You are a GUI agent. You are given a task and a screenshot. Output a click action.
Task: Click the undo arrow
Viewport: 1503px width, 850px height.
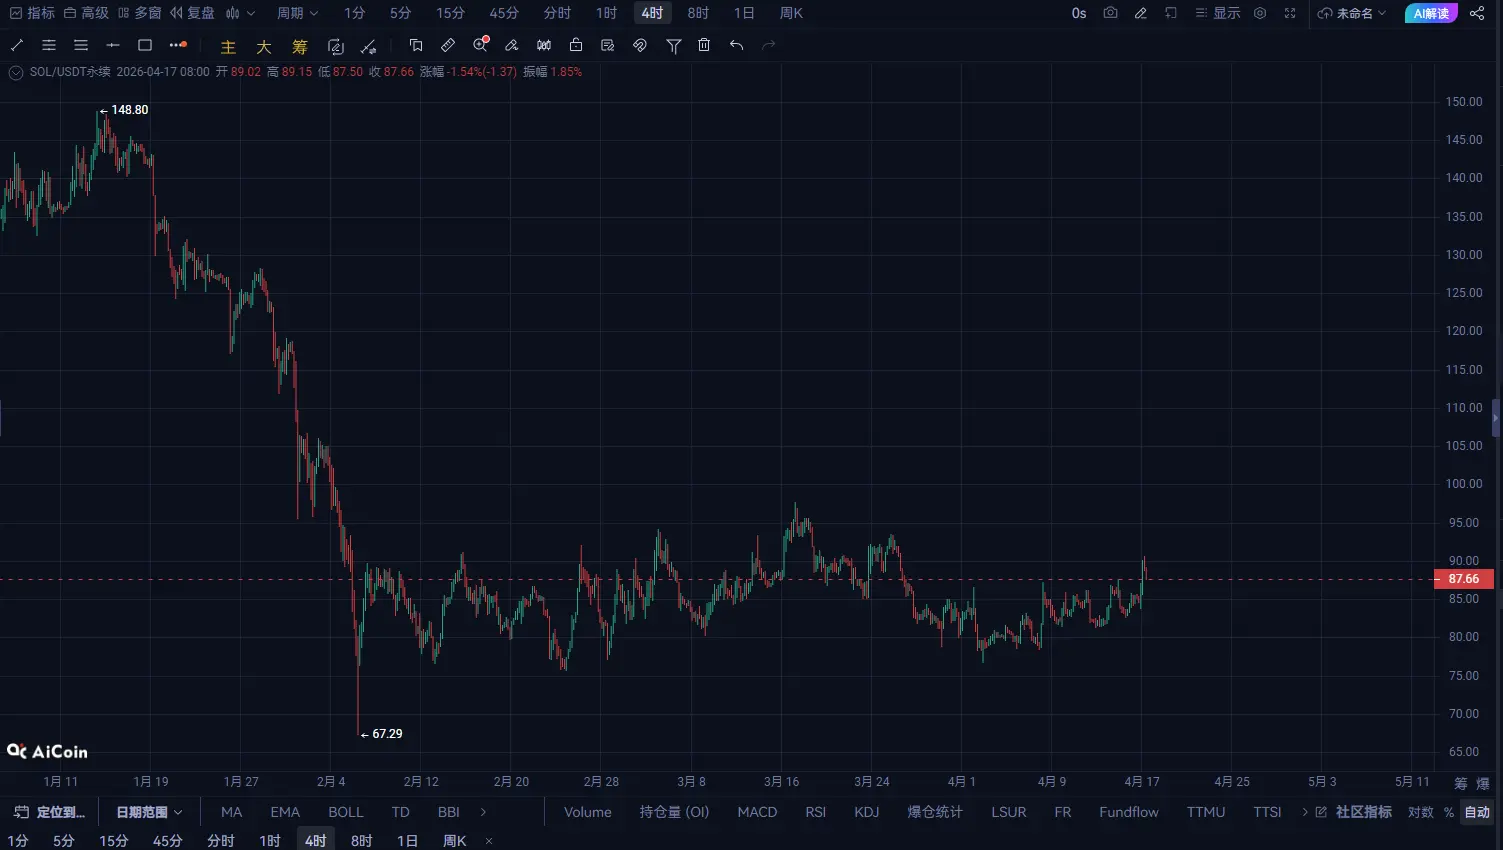pos(737,45)
